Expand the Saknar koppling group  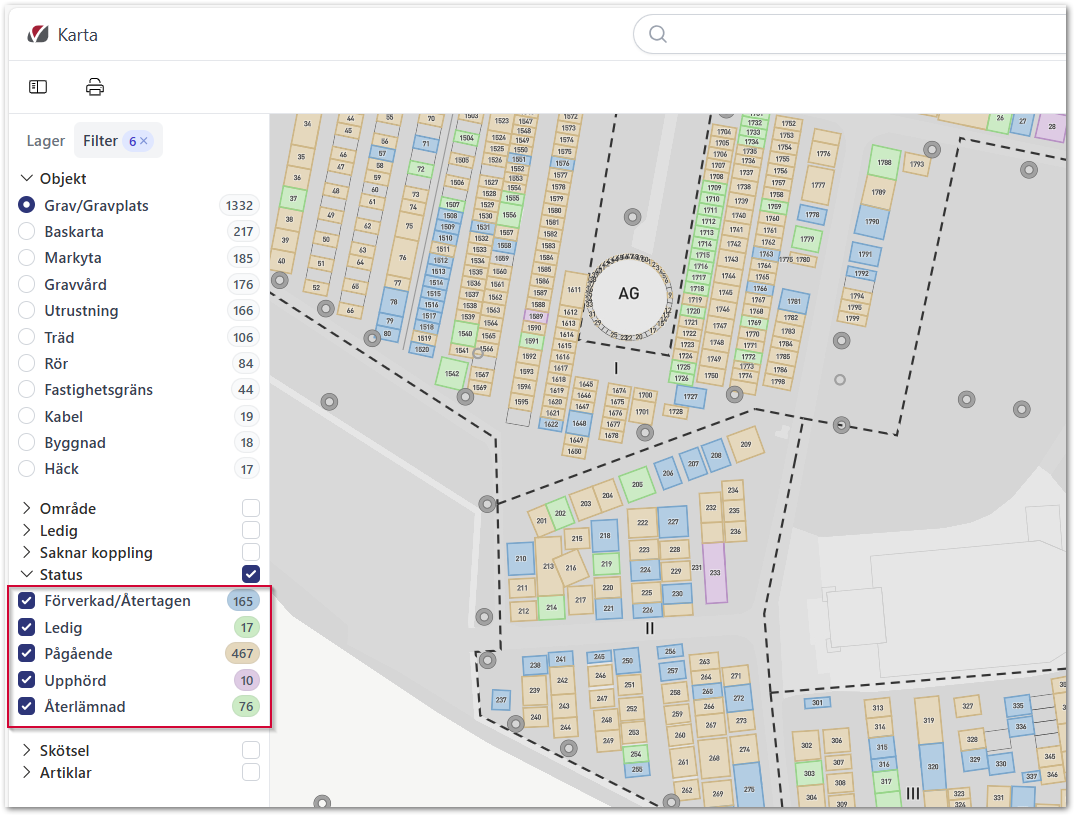coord(26,553)
